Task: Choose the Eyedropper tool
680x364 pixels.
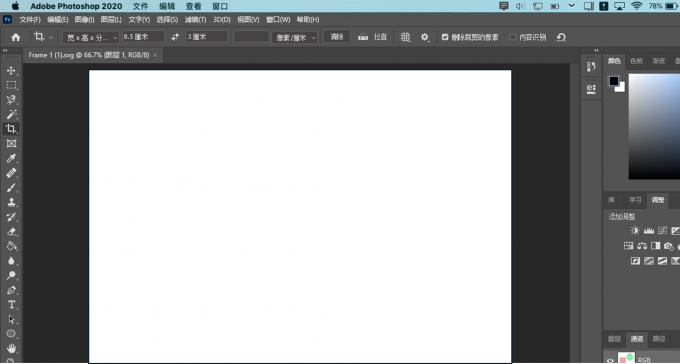Action: [x=11, y=158]
